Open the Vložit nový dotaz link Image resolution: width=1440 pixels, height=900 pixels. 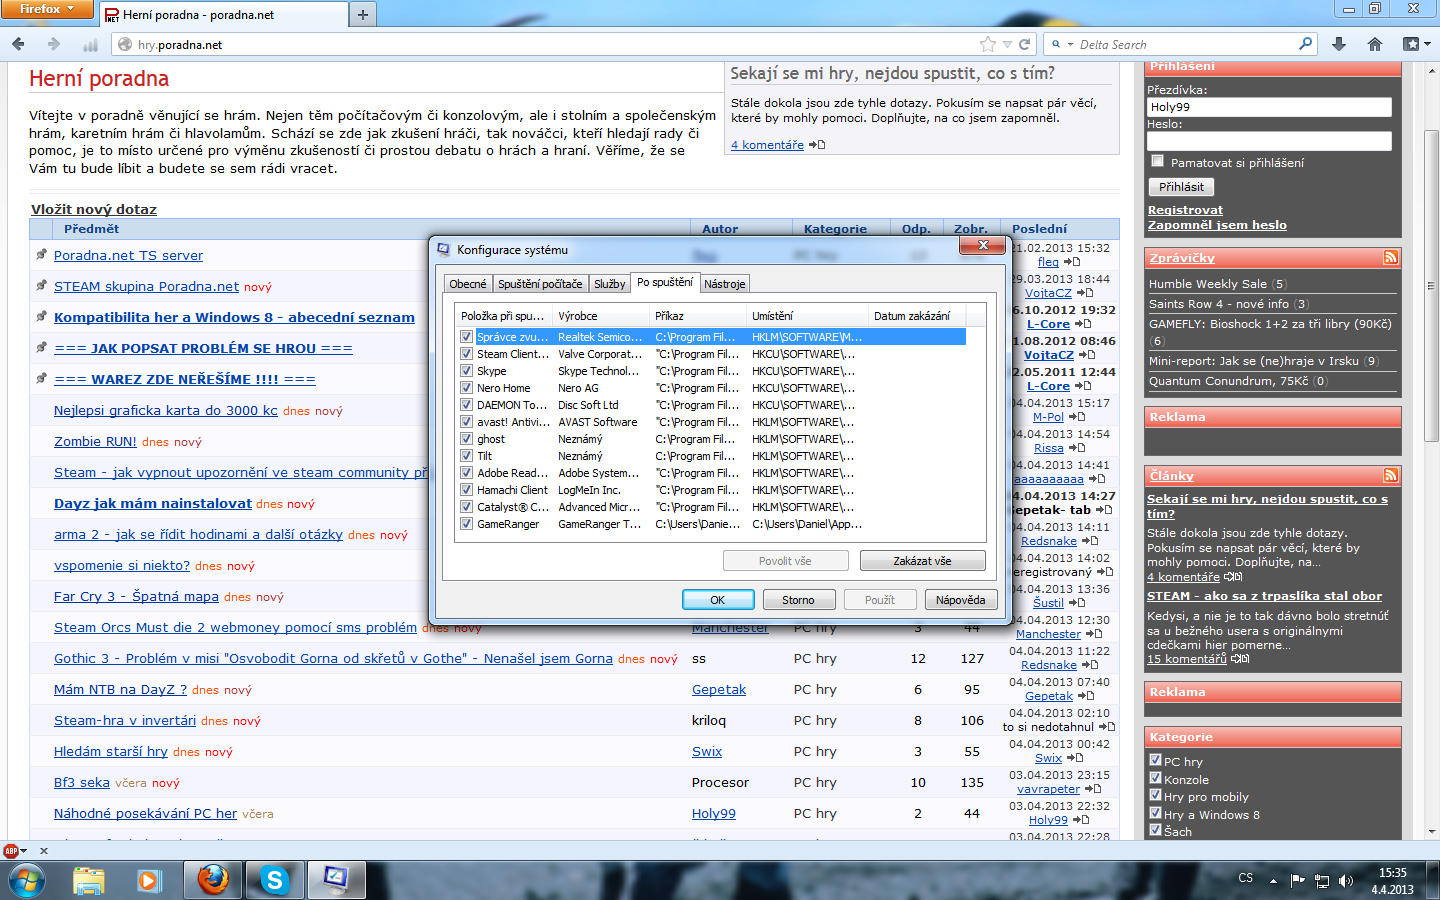pyautogui.click(x=94, y=209)
